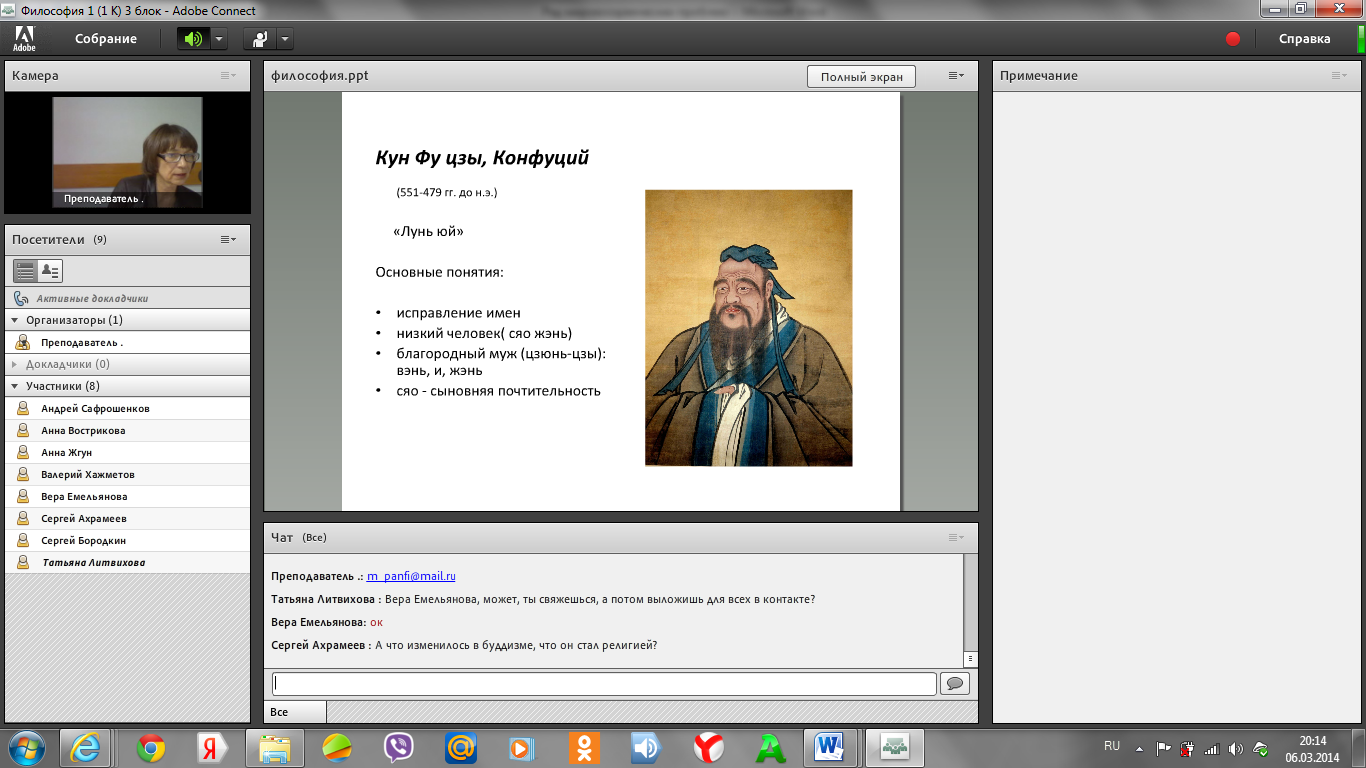Open the Собрание menu

point(106,39)
